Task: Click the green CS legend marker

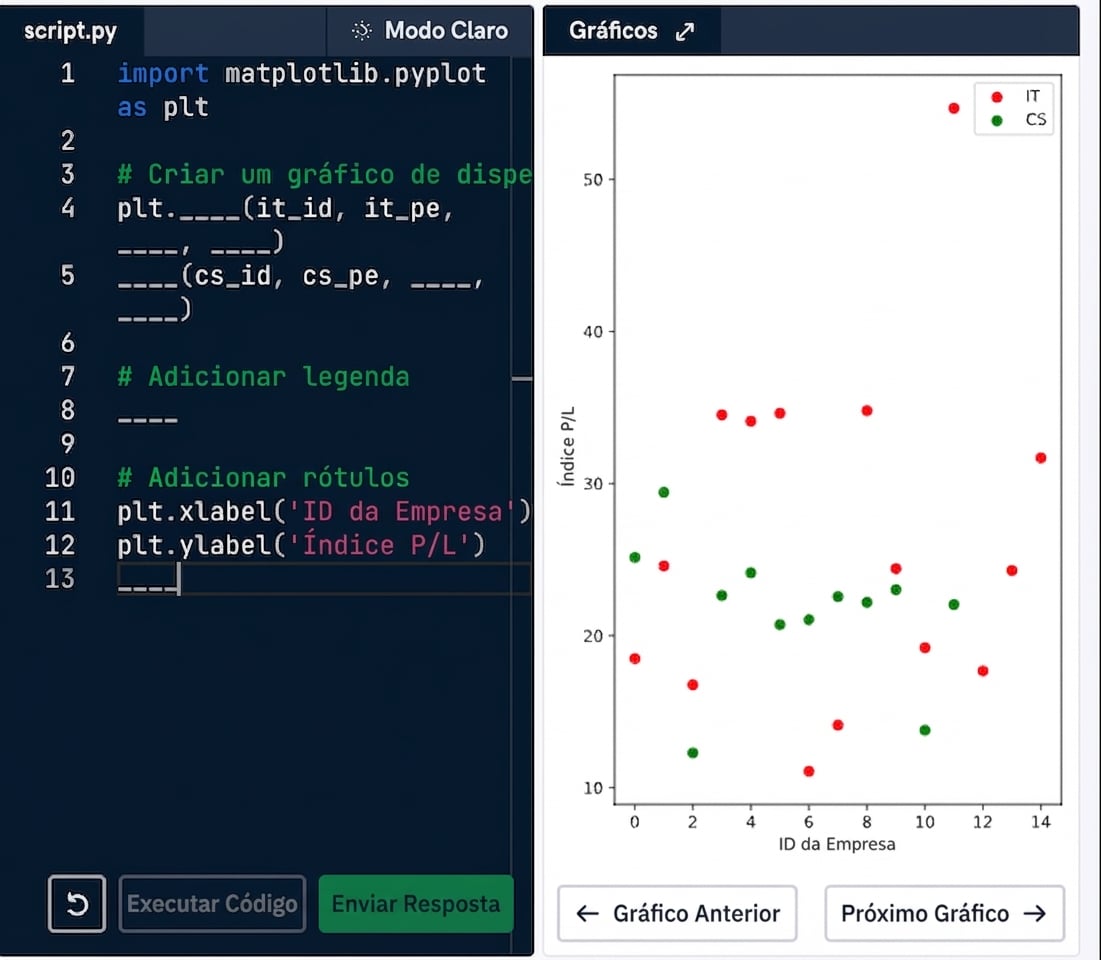Action: pyautogui.click(x=996, y=120)
